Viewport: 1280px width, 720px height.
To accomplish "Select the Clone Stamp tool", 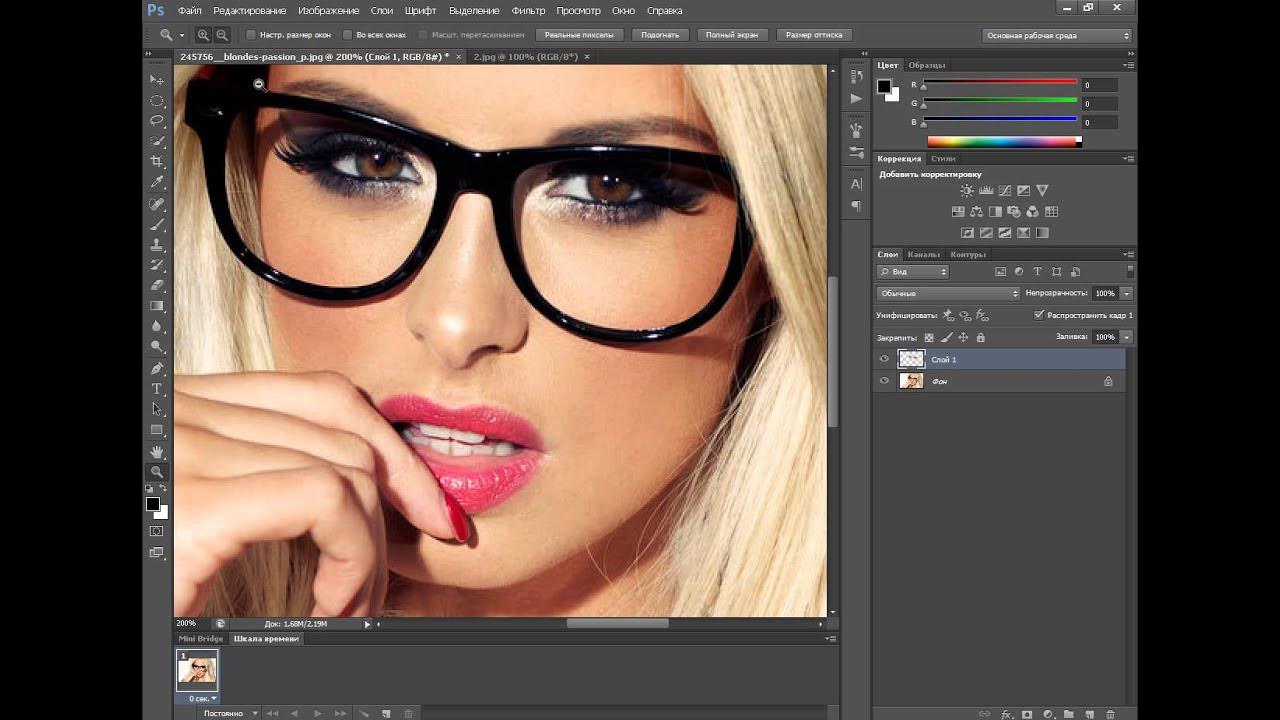I will click(x=157, y=245).
